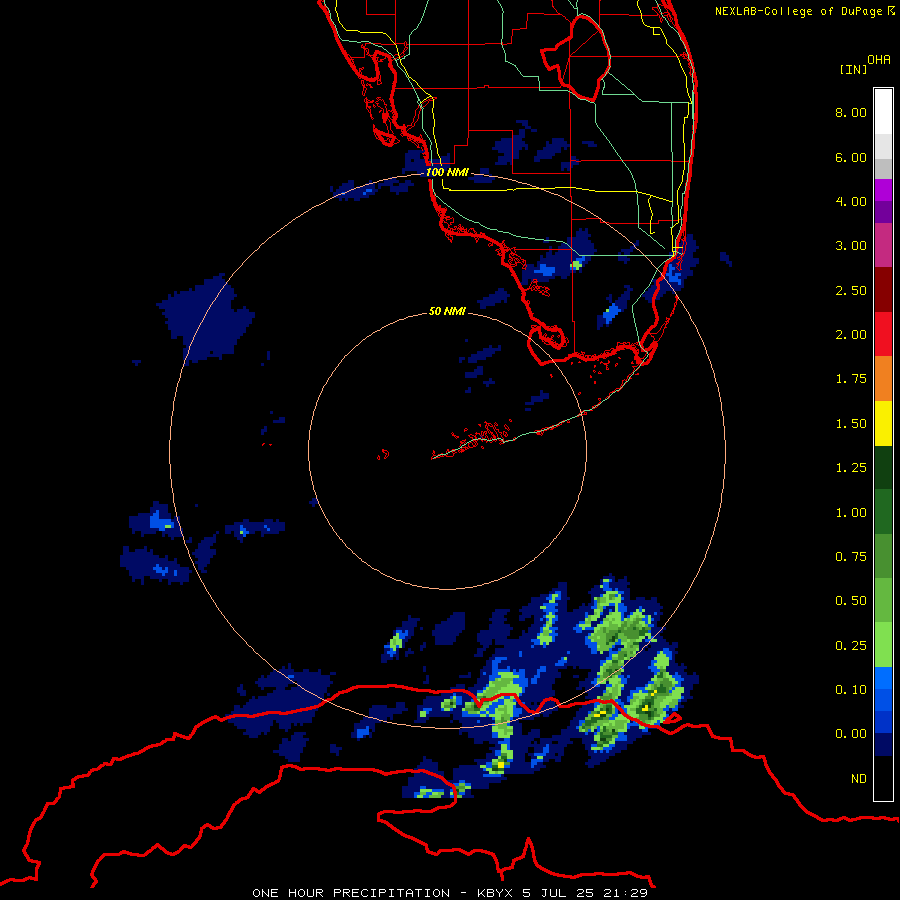The image size is (900, 900).
Task: Pick the pink swatch beside 3.00
Action: (x=883, y=245)
